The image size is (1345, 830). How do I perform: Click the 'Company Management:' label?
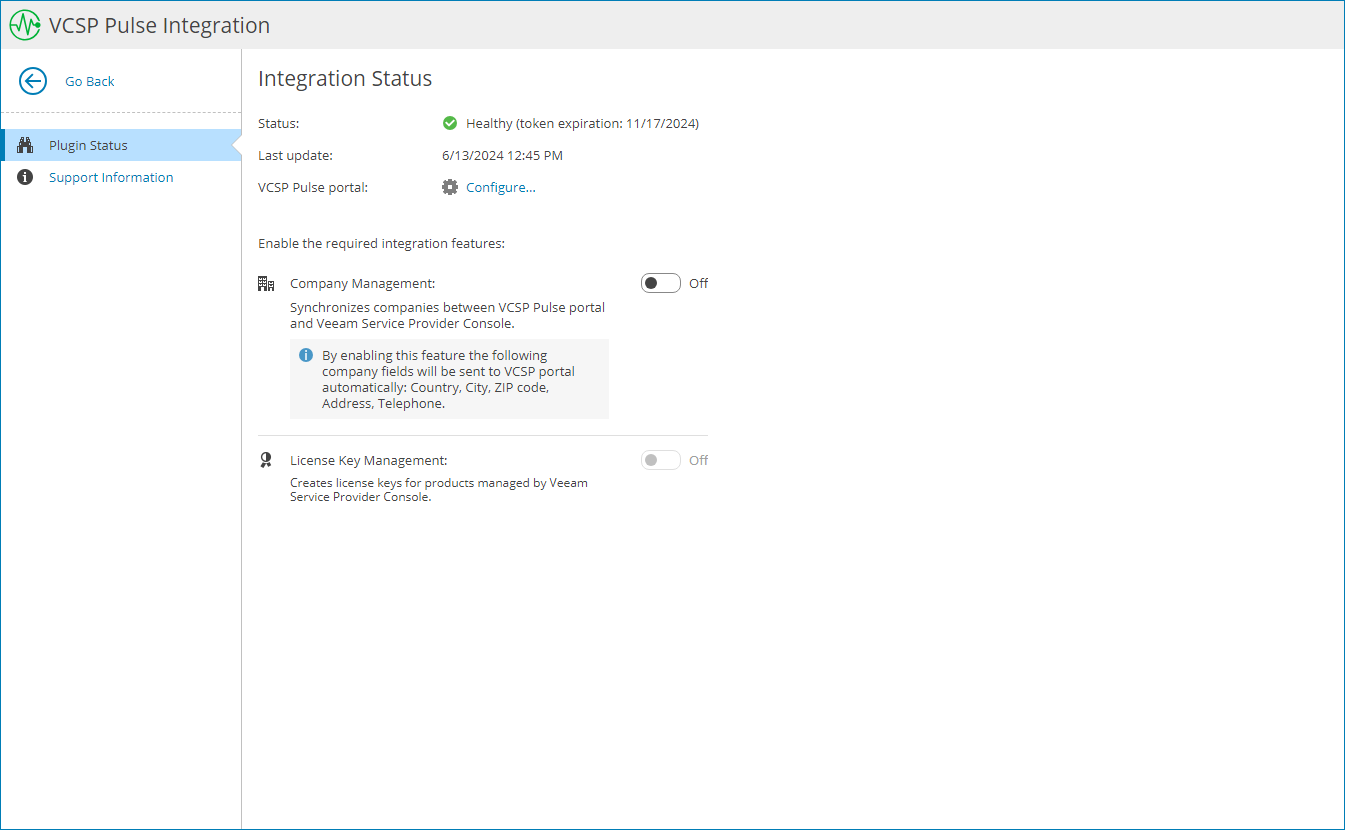[362, 284]
